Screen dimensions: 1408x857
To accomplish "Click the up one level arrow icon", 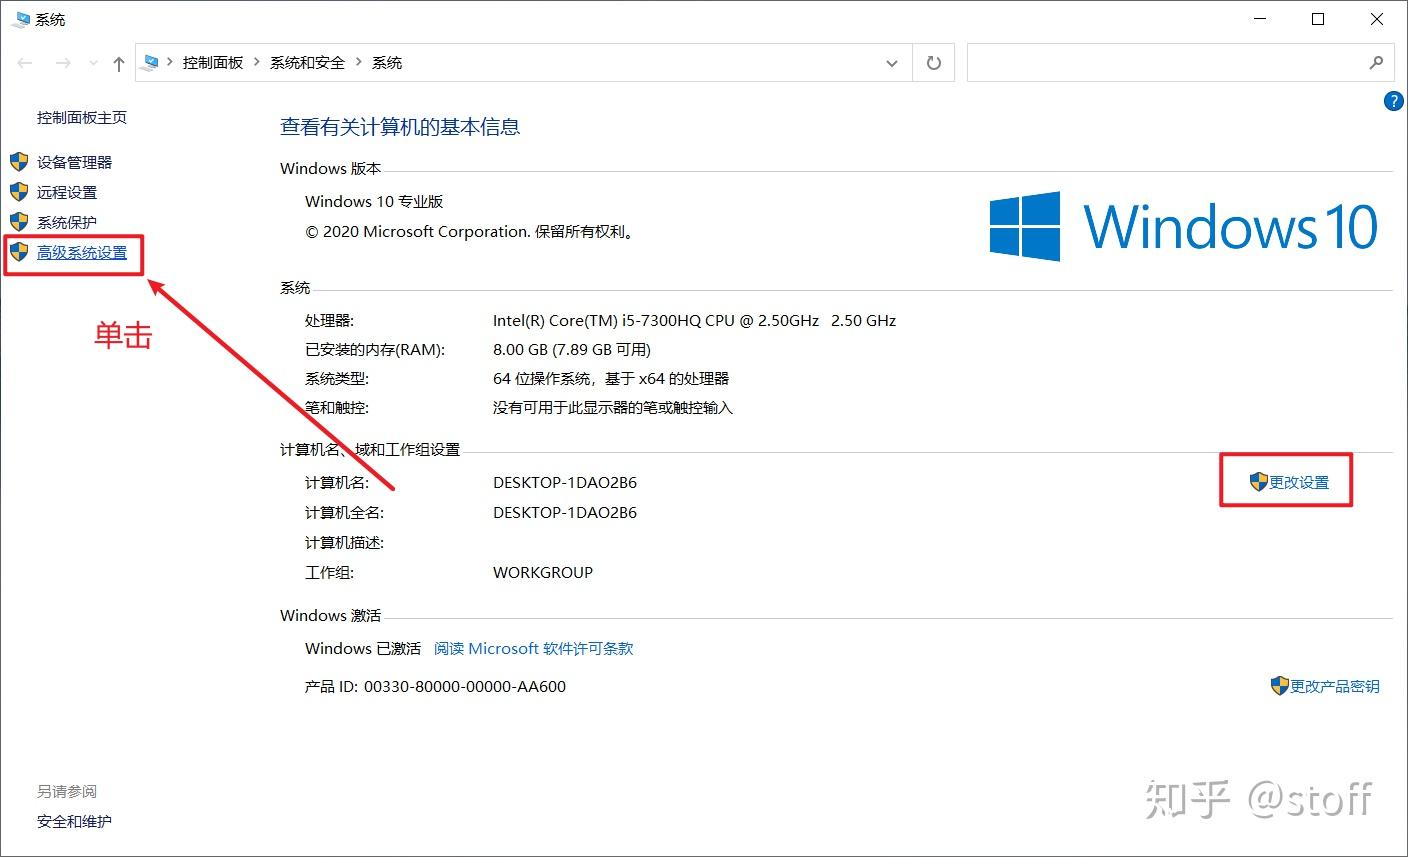I will (x=117, y=62).
